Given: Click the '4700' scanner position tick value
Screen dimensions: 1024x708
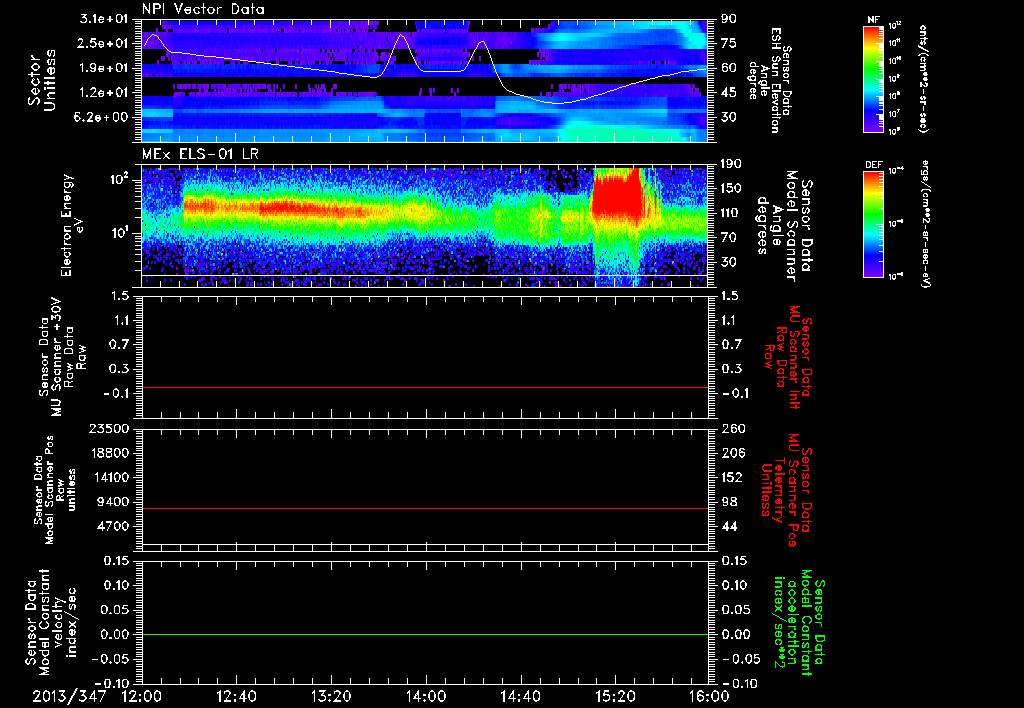Looking at the screenshot, I should (x=112, y=526).
